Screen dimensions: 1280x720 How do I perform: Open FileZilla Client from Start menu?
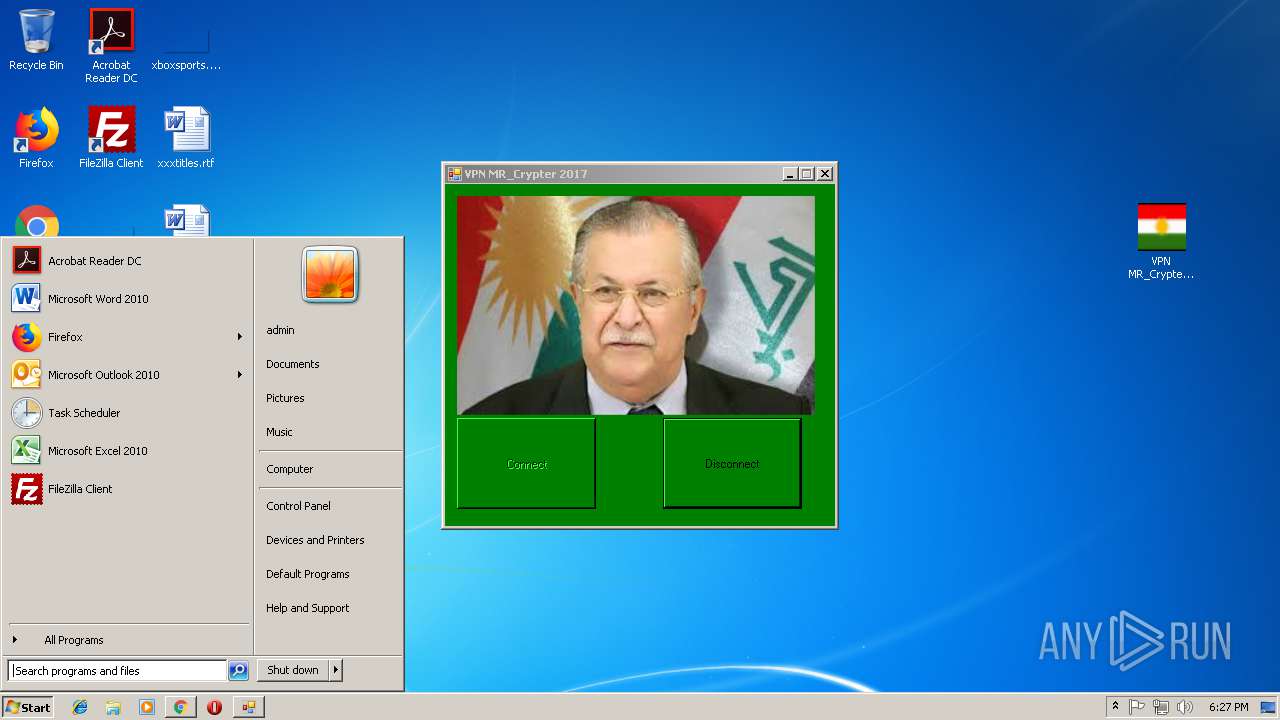[x=128, y=489]
